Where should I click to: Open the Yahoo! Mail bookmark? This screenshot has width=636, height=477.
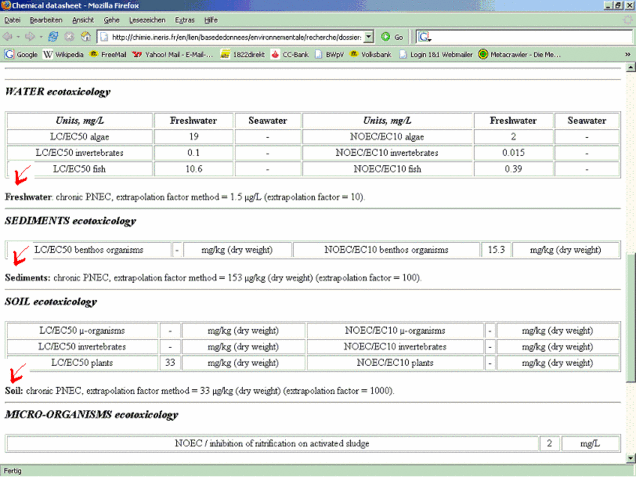tap(173, 54)
